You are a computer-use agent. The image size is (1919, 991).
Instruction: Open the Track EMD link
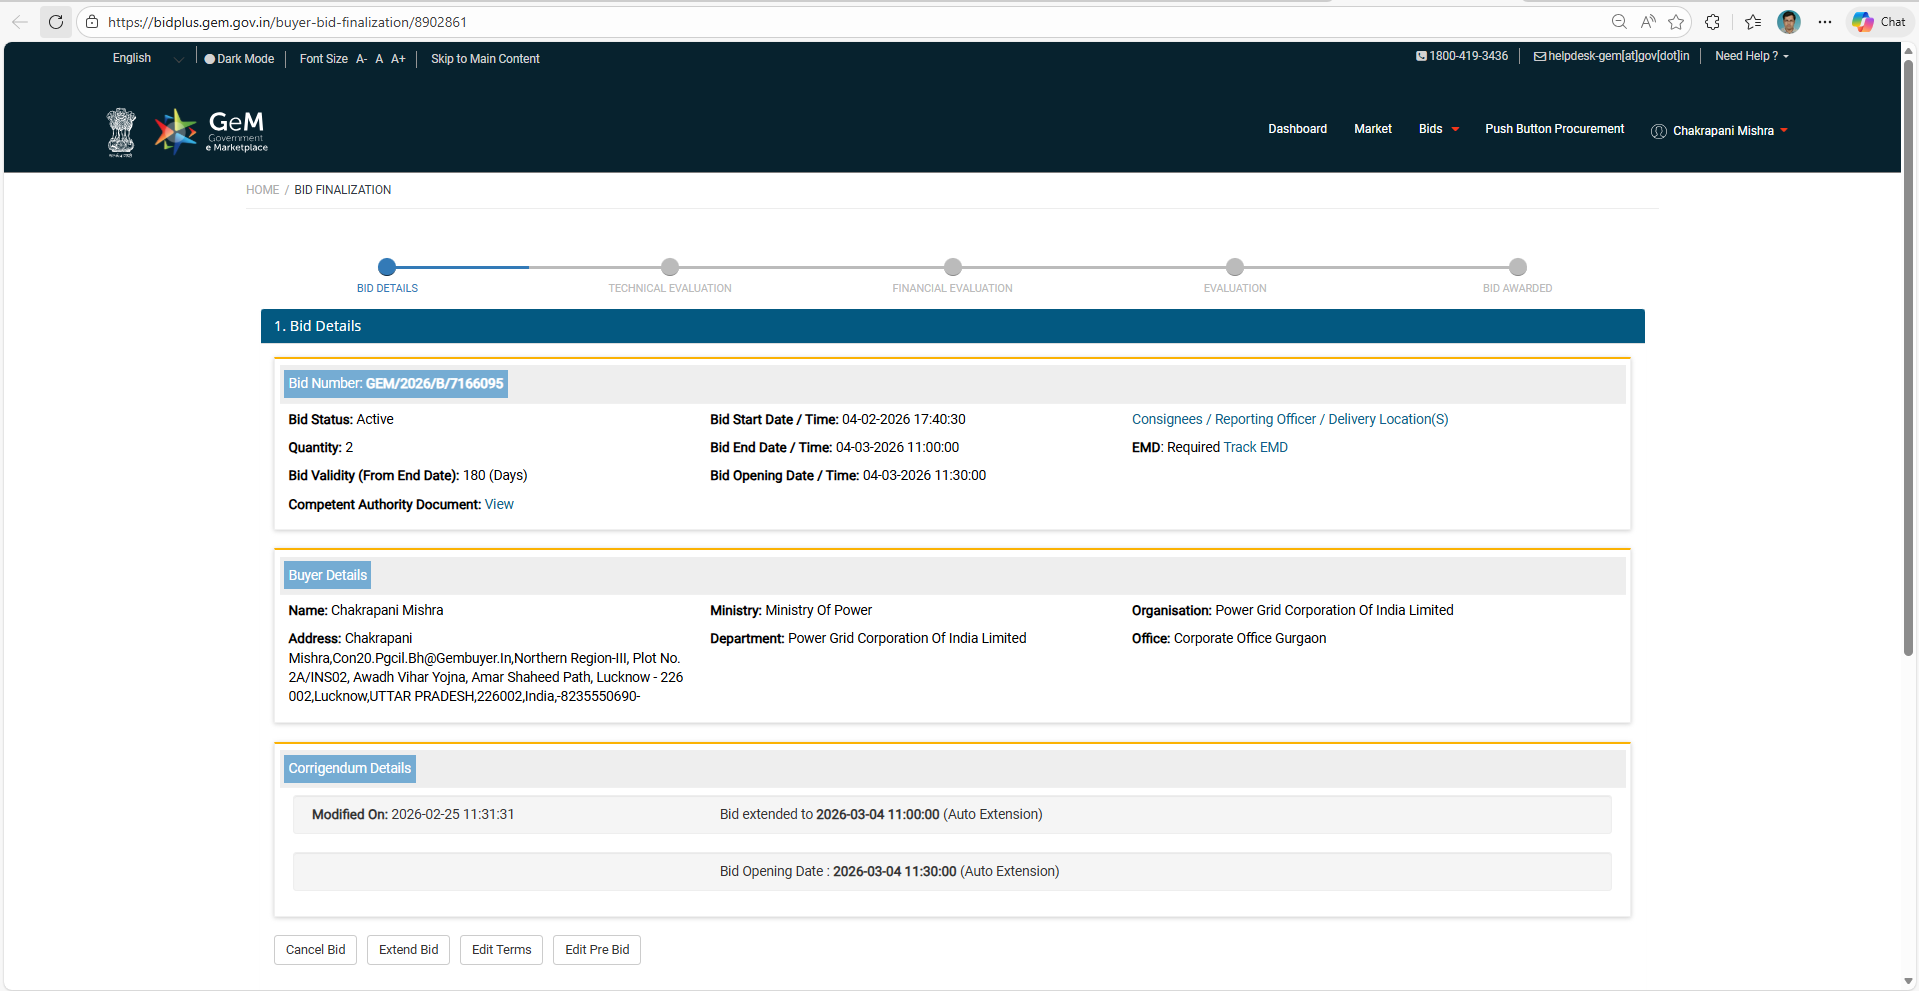click(x=1255, y=447)
